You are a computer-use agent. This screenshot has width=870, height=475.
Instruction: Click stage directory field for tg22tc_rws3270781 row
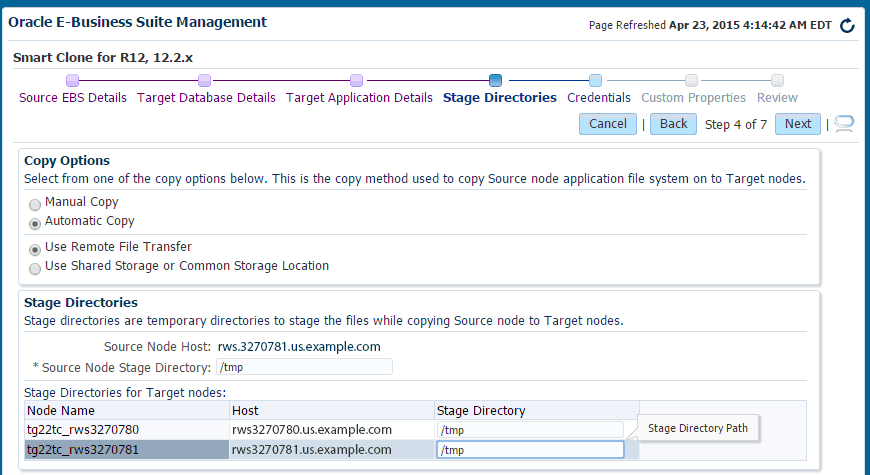click(x=530, y=450)
